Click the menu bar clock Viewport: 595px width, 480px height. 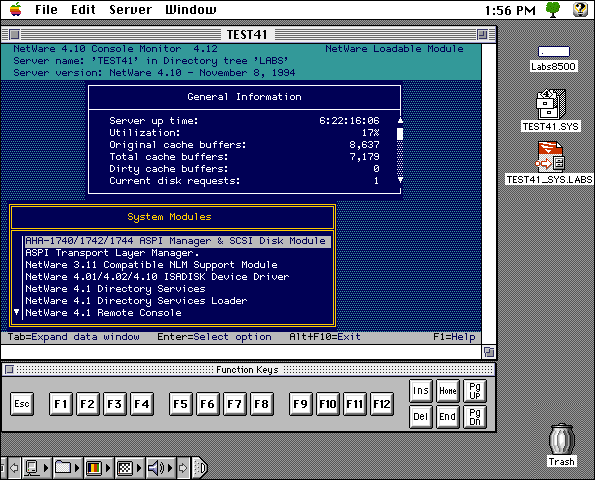tap(510, 10)
